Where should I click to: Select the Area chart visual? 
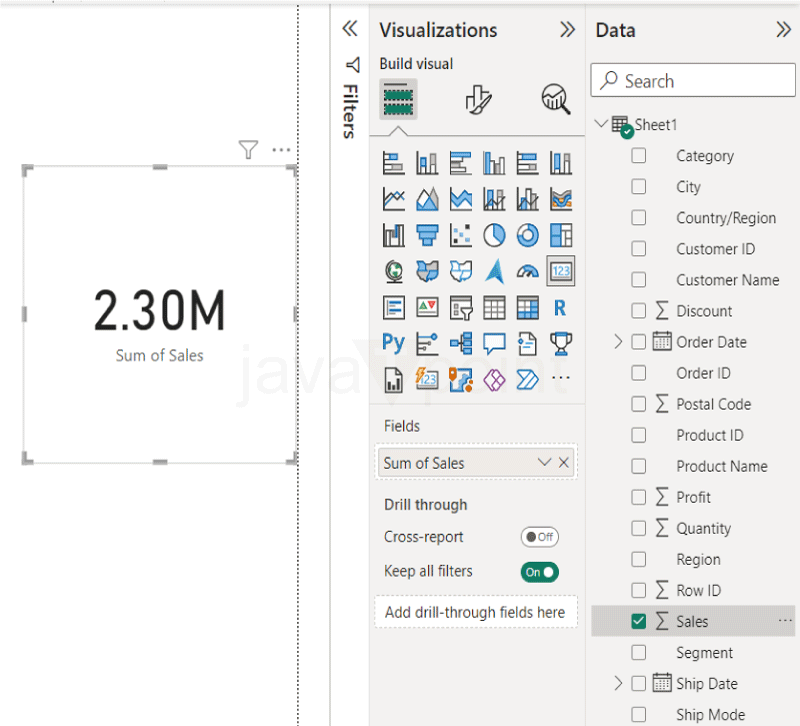click(427, 199)
